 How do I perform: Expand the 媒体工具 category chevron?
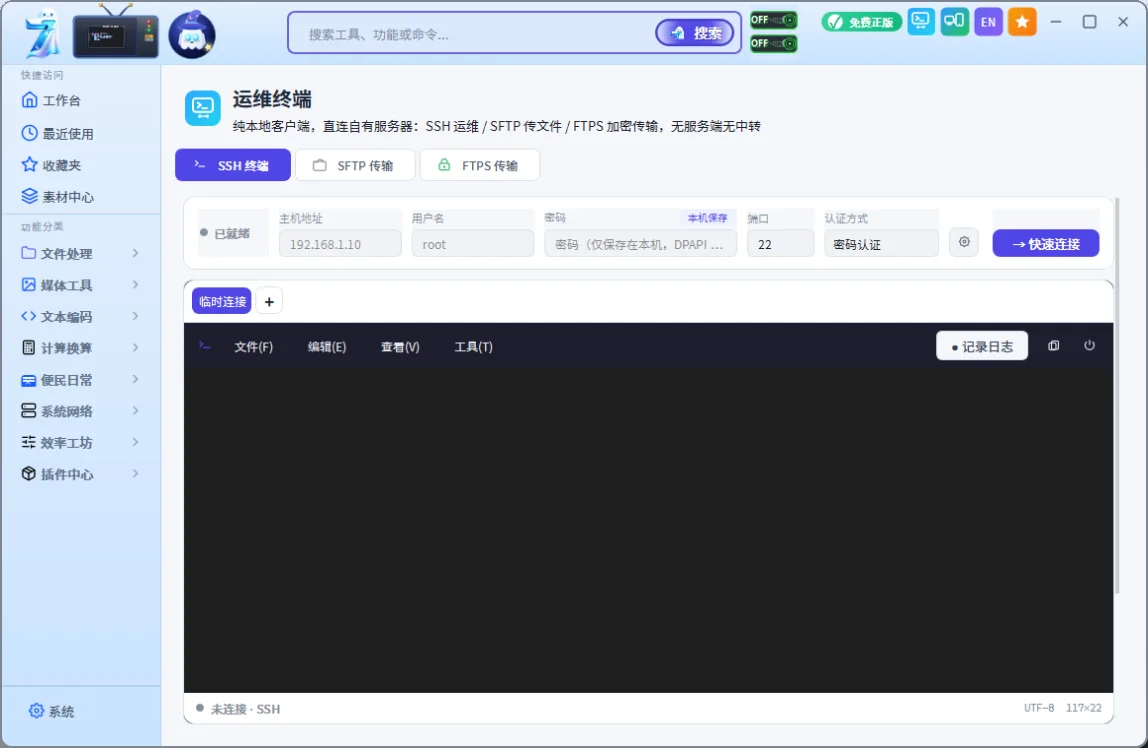135,285
